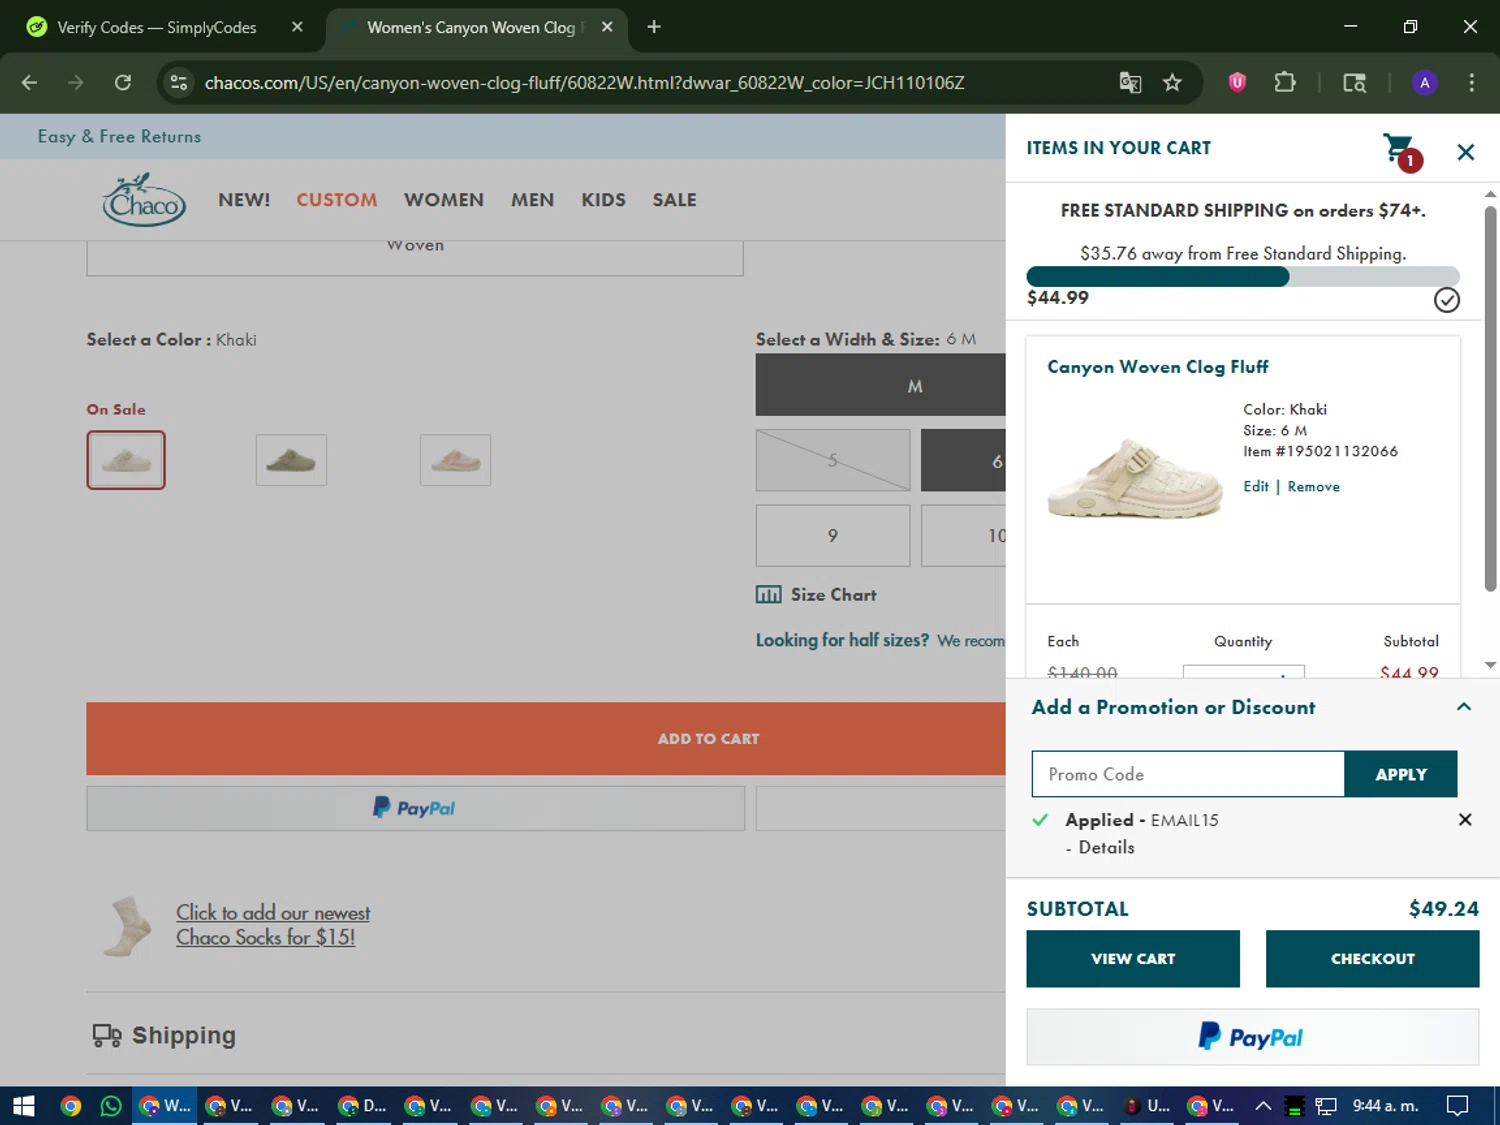
Task: Select the Khaki color swatch
Action: click(126, 460)
